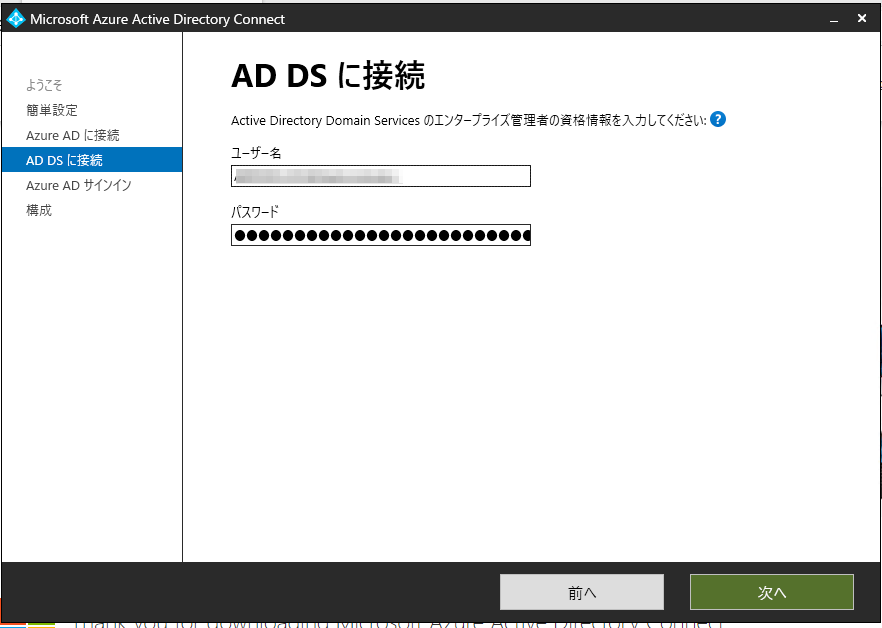Close the Azure AD Connect window
882x628 pixels.
[862, 19]
